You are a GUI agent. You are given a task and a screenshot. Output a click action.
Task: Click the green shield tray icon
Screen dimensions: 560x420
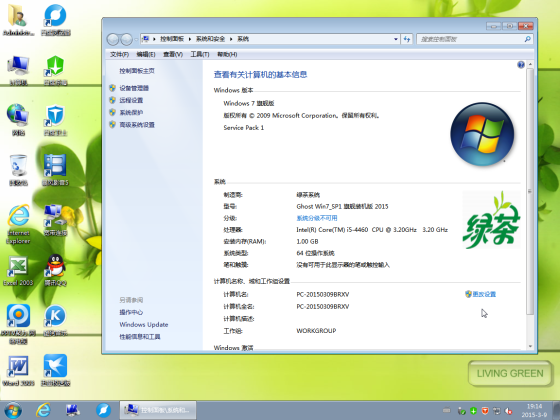tap(473, 411)
